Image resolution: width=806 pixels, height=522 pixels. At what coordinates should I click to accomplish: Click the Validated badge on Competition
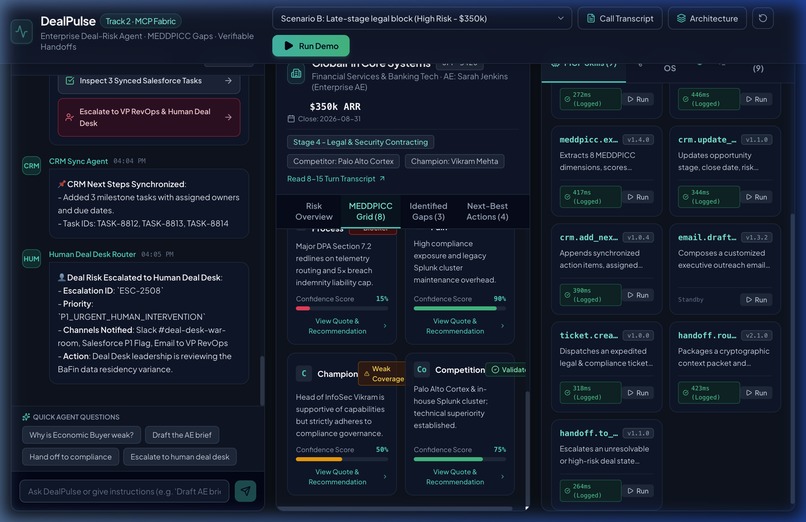[508, 369]
